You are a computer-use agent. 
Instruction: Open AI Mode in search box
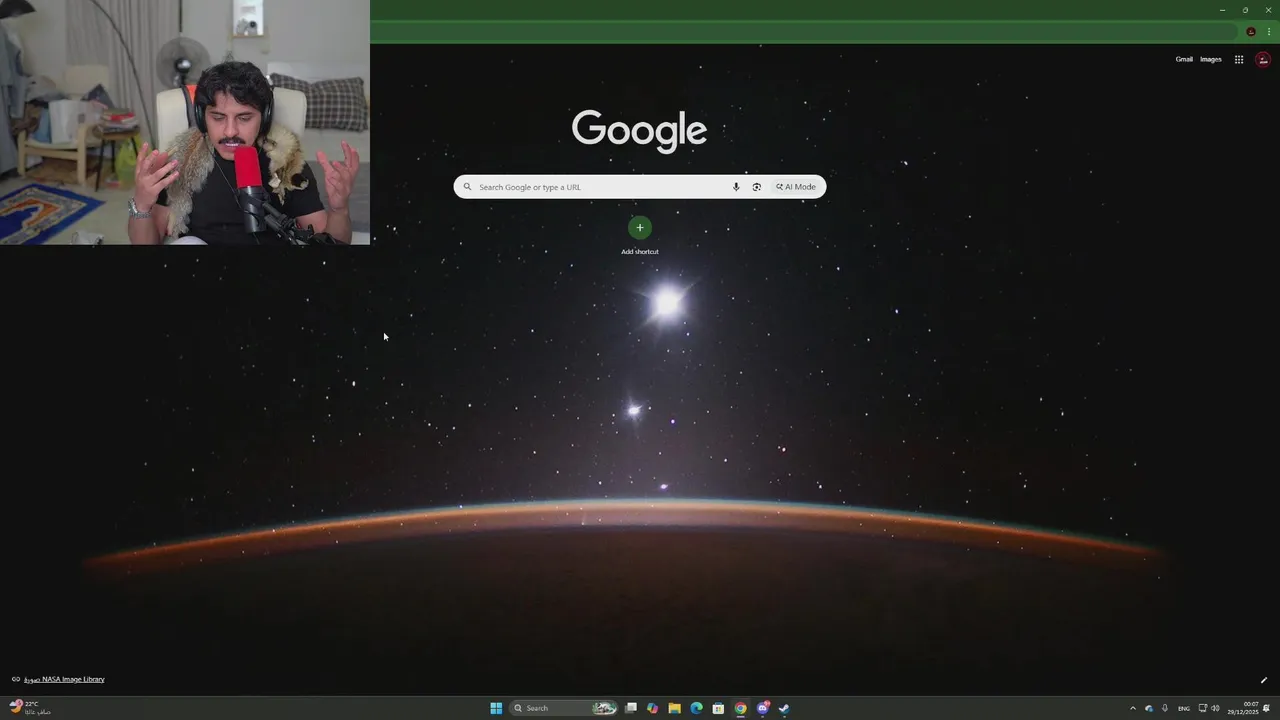796,187
